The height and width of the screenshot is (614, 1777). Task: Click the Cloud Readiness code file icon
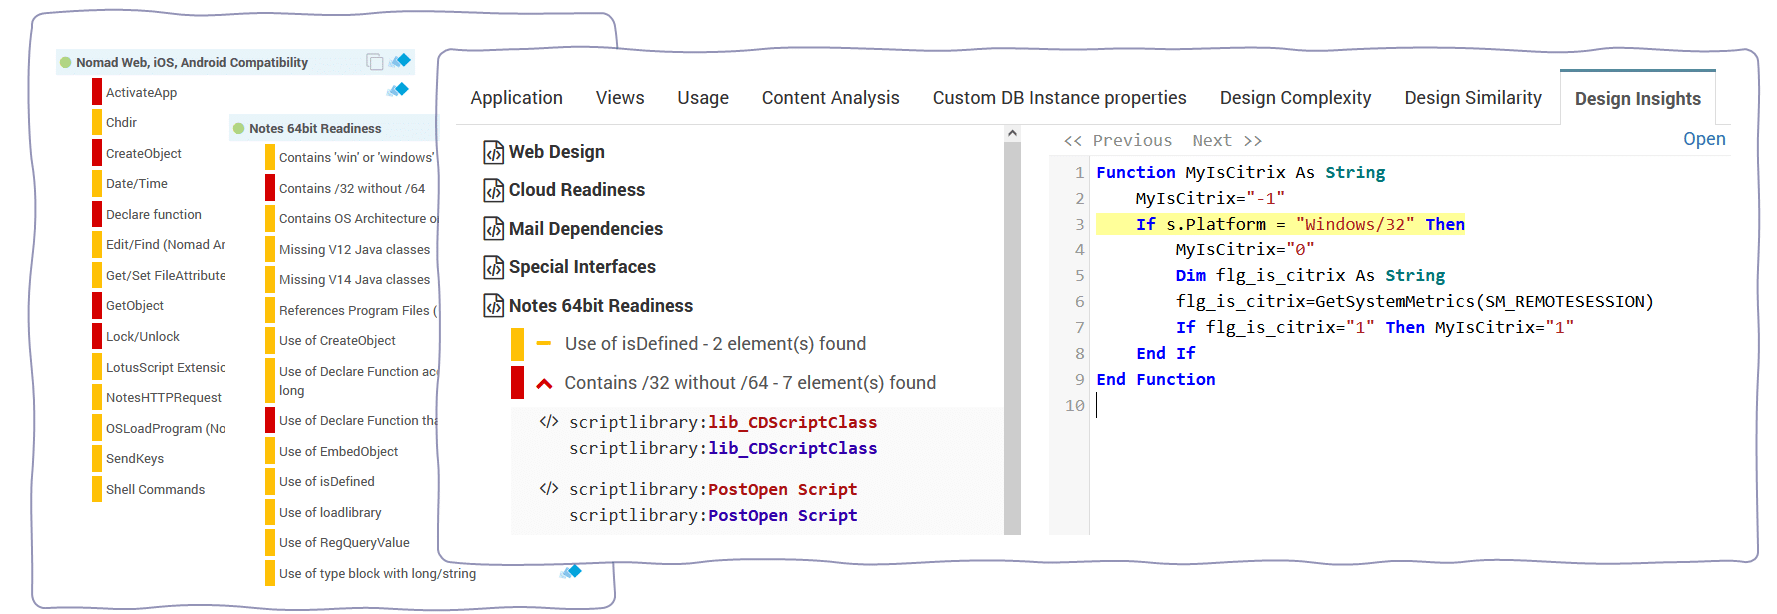tap(493, 190)
